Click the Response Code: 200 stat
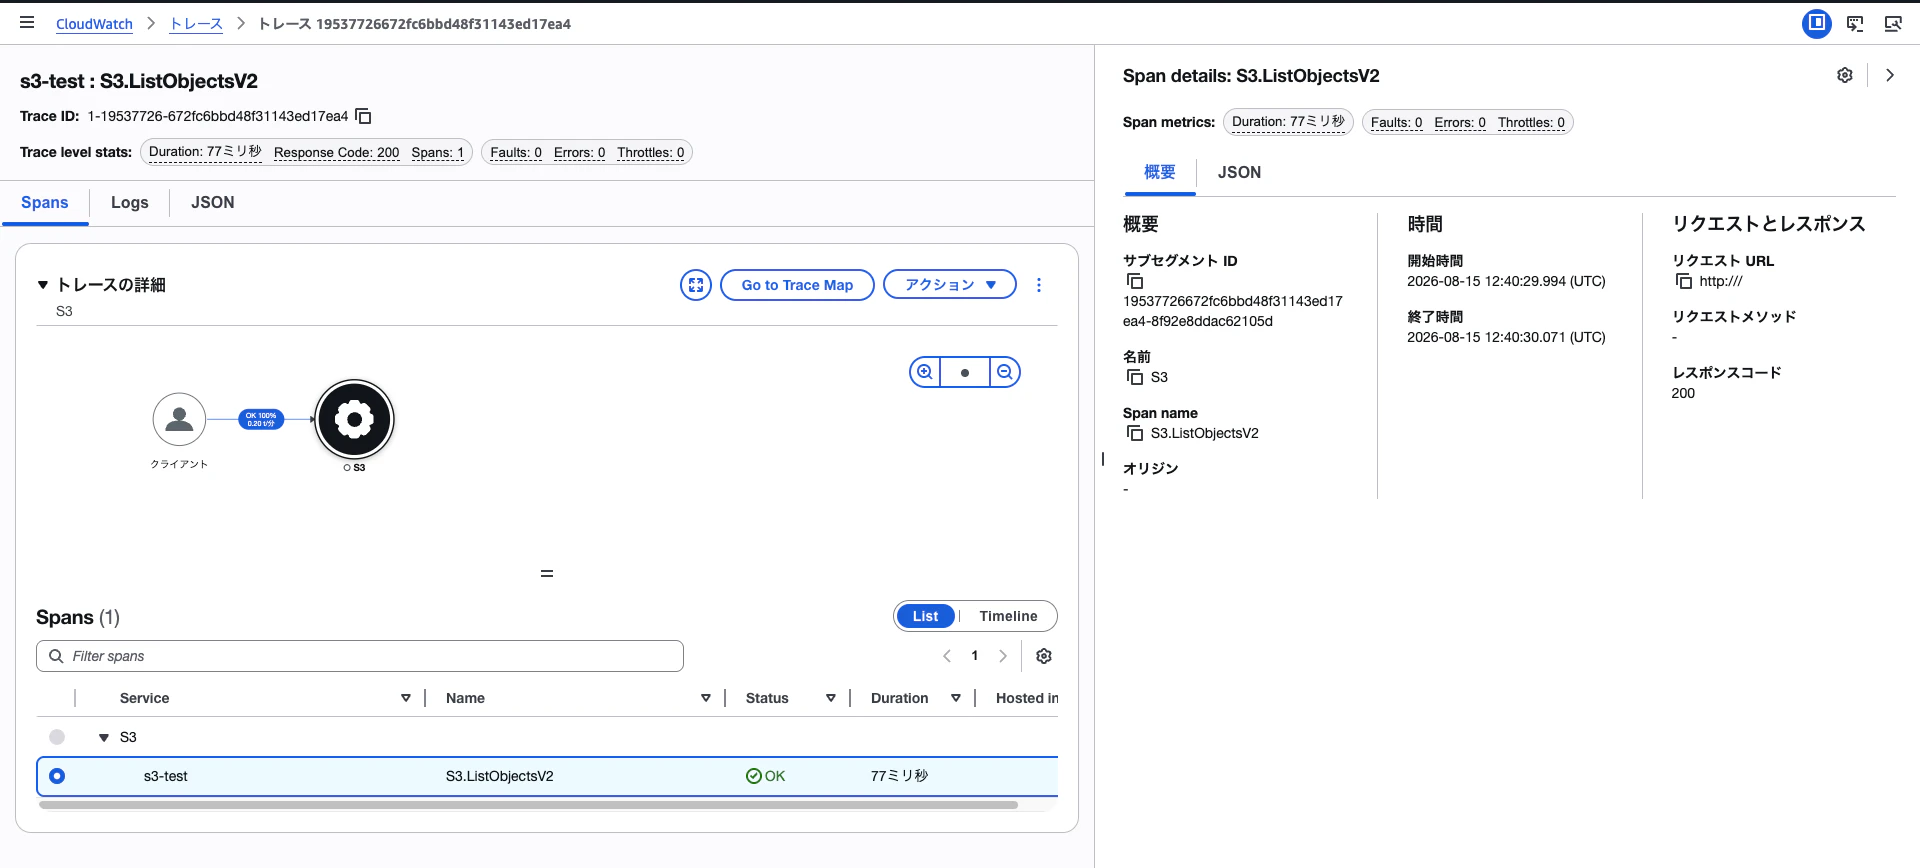 coord(337,152)
